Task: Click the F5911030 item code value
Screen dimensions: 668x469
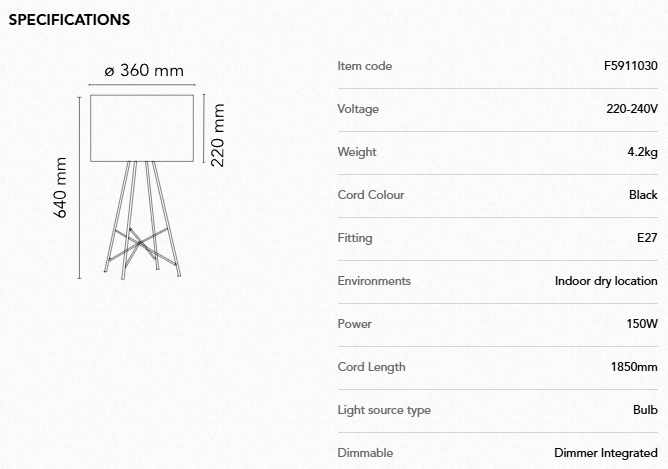Action: (630, 66)
